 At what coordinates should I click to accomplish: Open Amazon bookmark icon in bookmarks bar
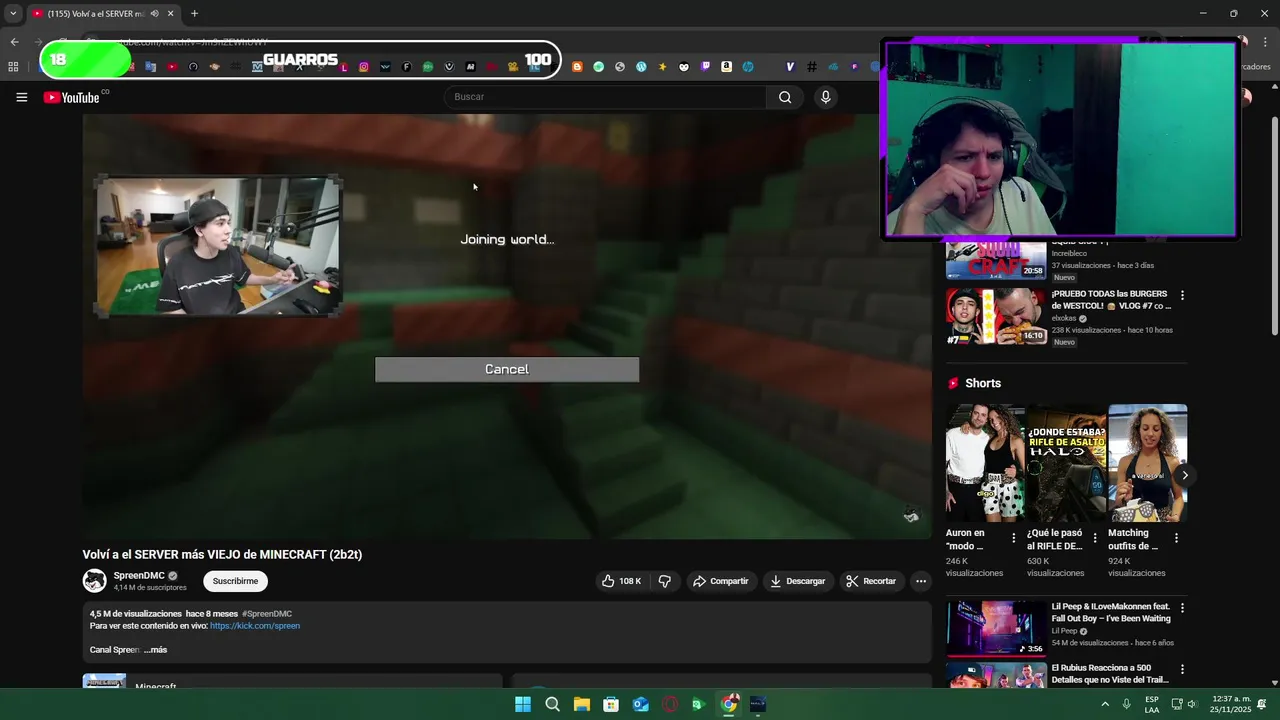point(726,67)
